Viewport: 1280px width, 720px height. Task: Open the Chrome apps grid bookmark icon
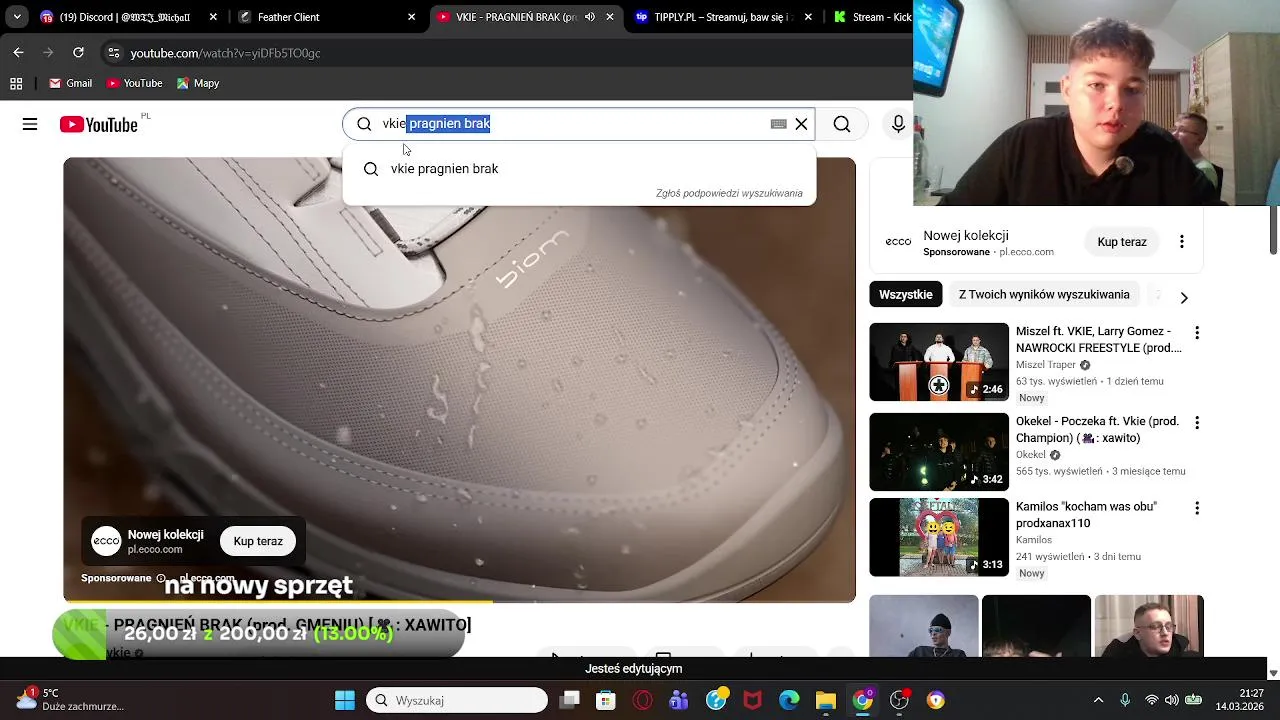16,83
